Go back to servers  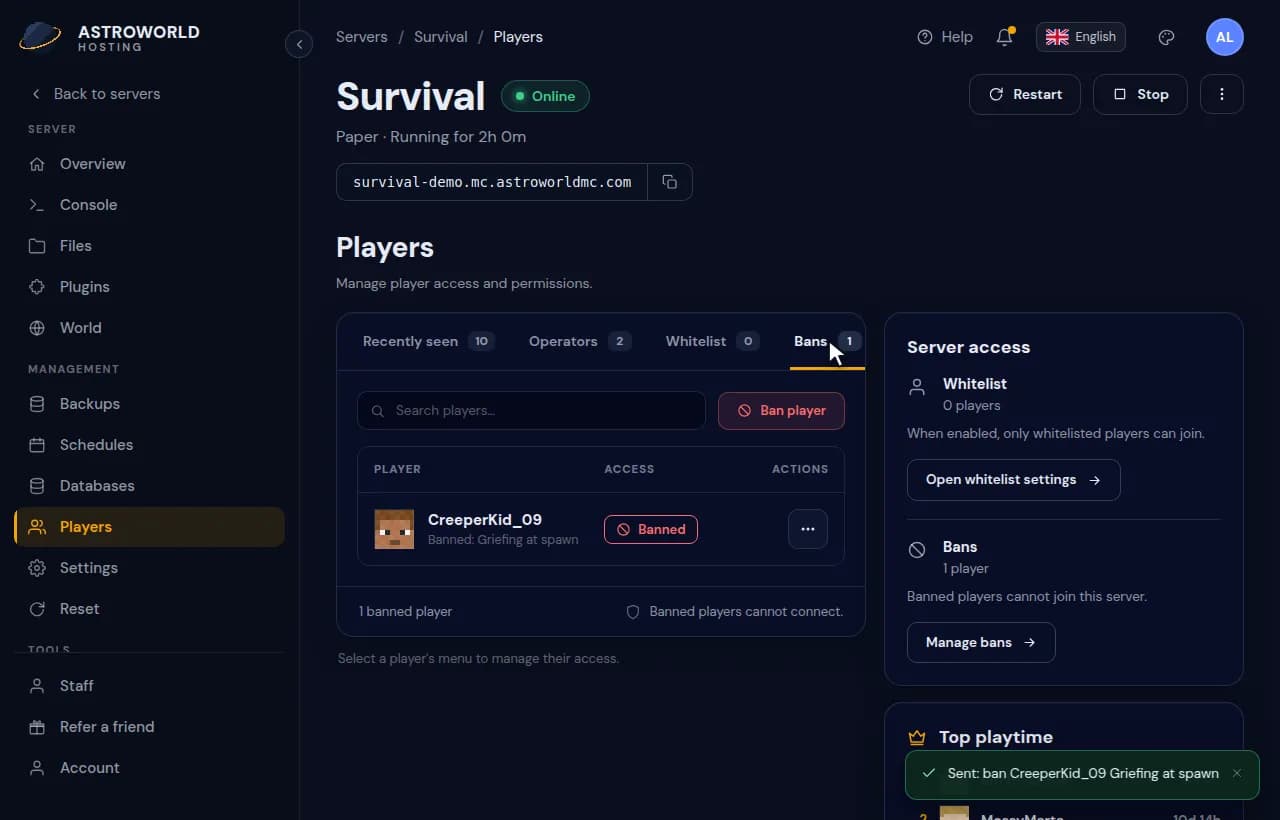coord(95,93)
